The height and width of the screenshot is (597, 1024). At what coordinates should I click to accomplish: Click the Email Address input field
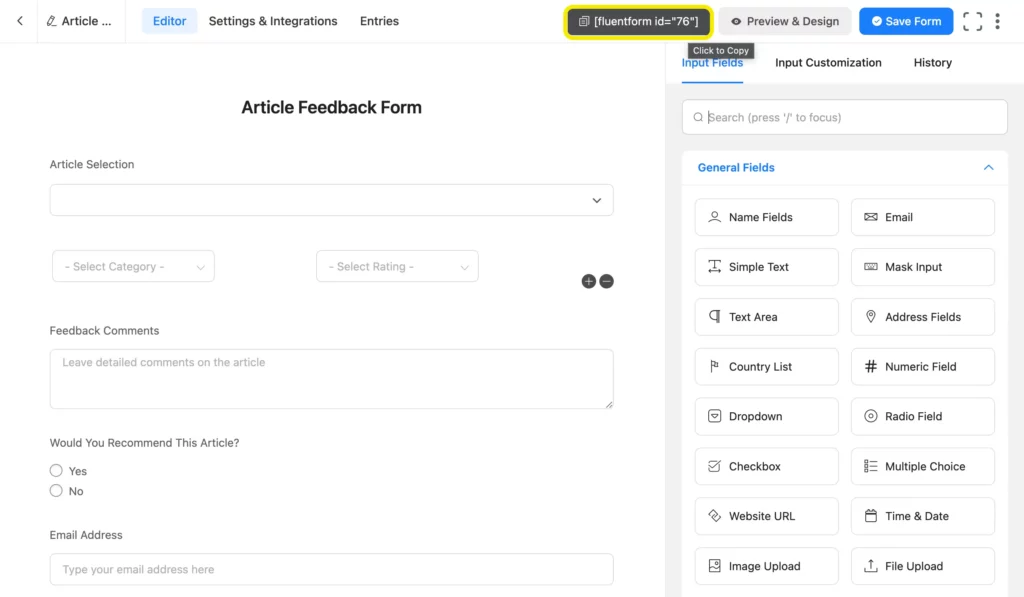[x=332, y=570]
